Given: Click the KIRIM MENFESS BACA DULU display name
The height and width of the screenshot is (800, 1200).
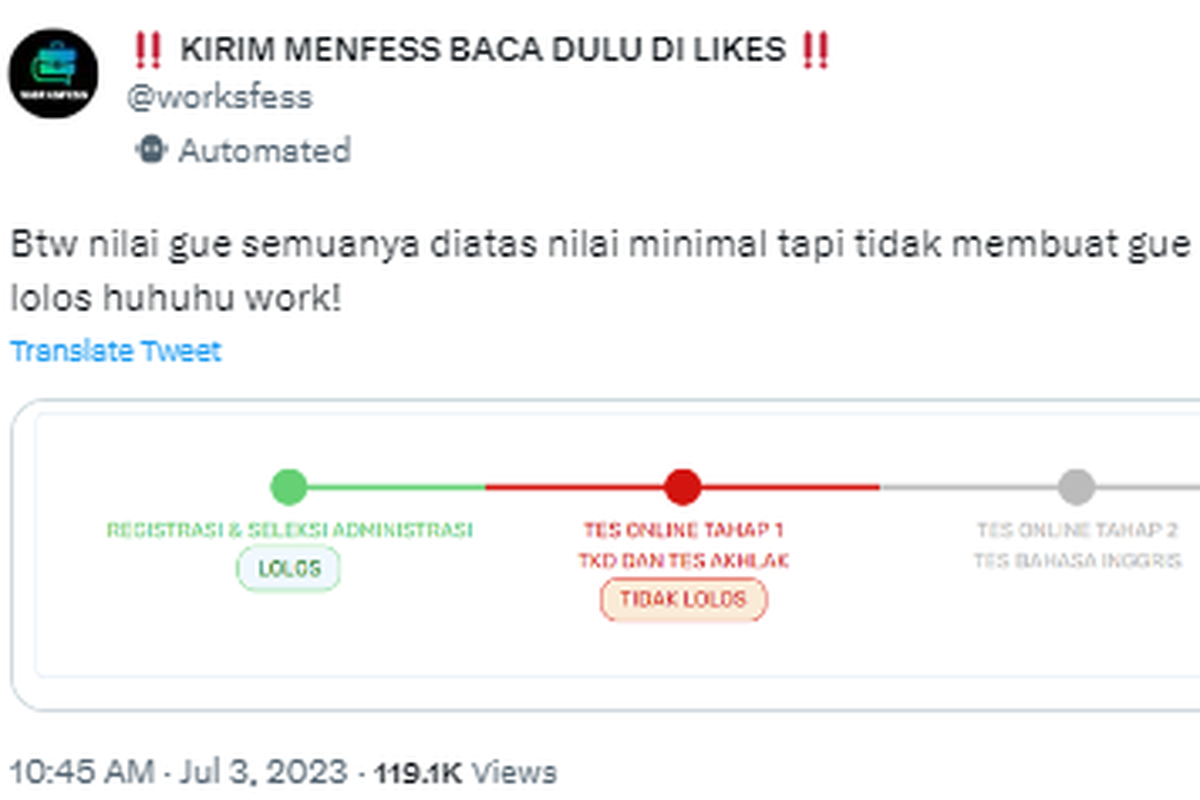Looking at the screenshot, I should 482,49.
